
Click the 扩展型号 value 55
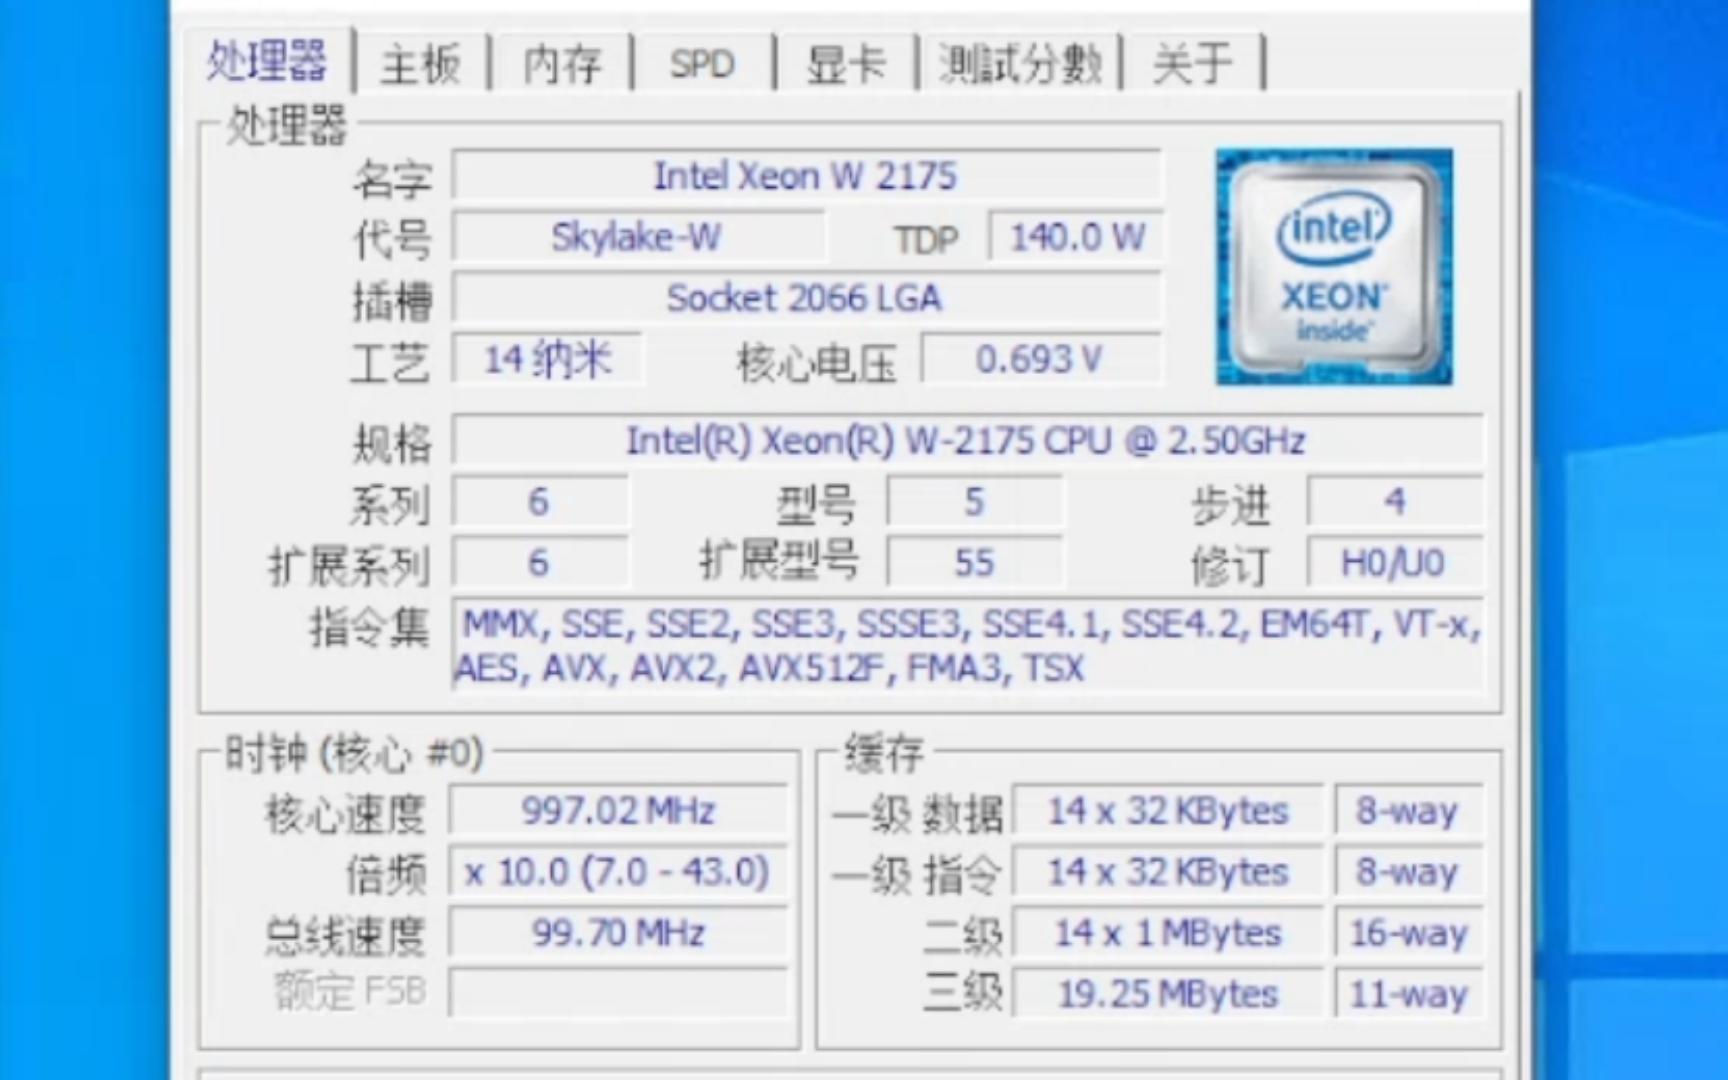(x=974, y=563)
